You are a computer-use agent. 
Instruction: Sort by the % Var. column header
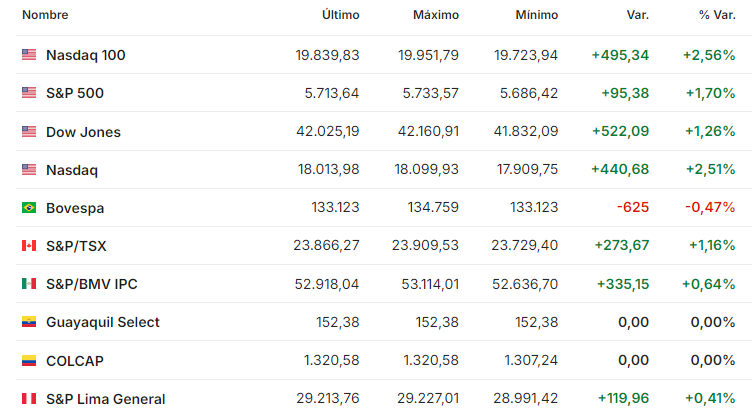[x=717, y=15]
